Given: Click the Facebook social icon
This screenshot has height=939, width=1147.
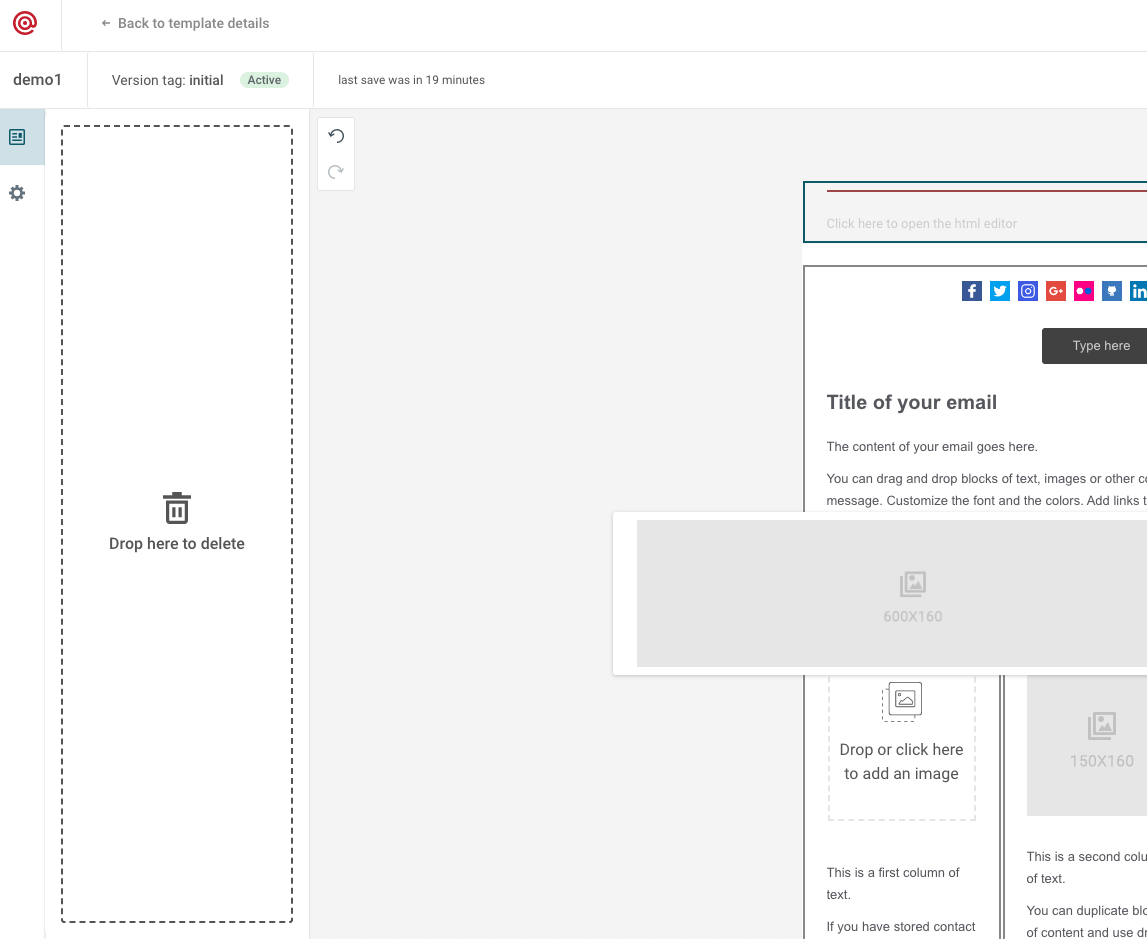Looking at the screenshot, I should 971,291.
